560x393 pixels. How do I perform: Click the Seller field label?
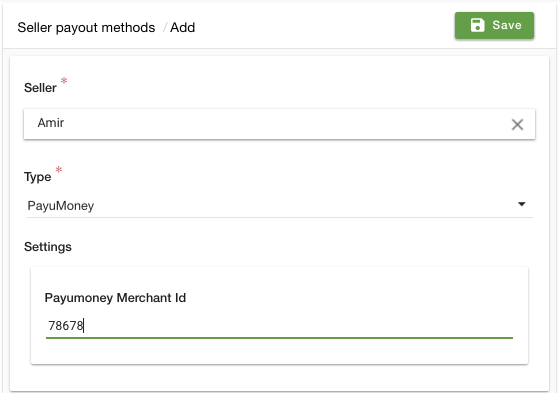(40, 88)
